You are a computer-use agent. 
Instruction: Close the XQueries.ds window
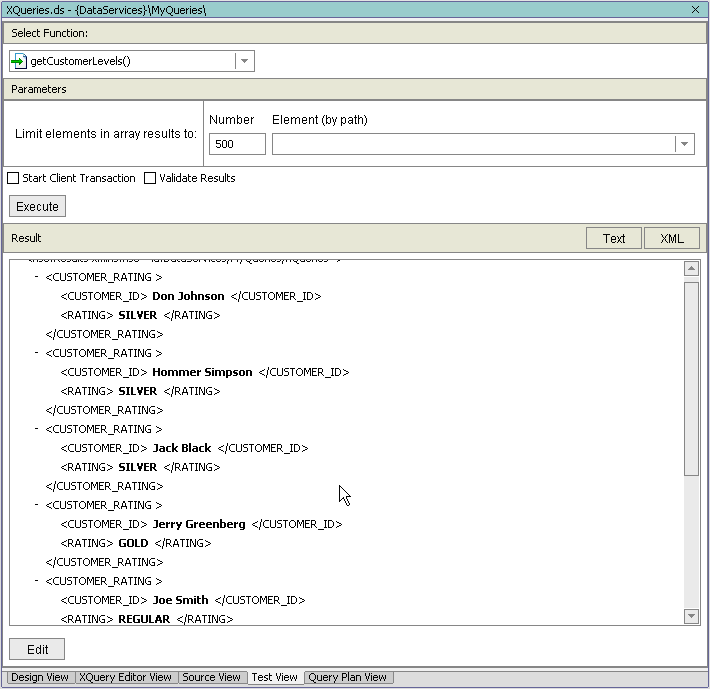coord(696,10)
